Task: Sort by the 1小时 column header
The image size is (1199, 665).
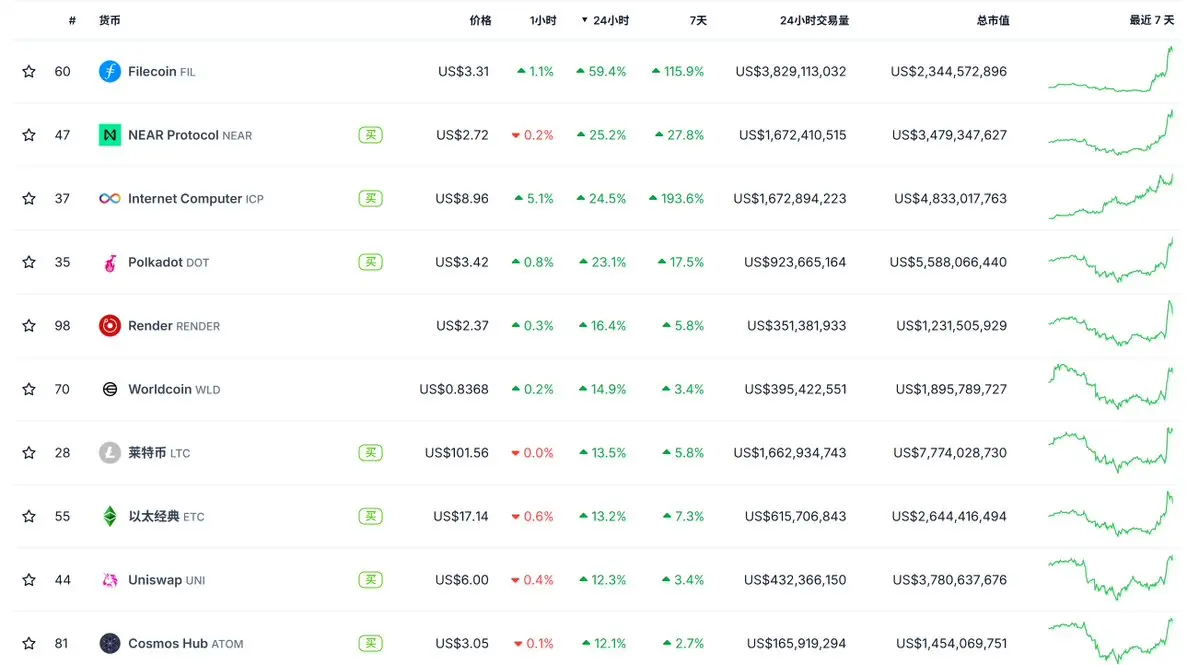Action: point(543,20)
